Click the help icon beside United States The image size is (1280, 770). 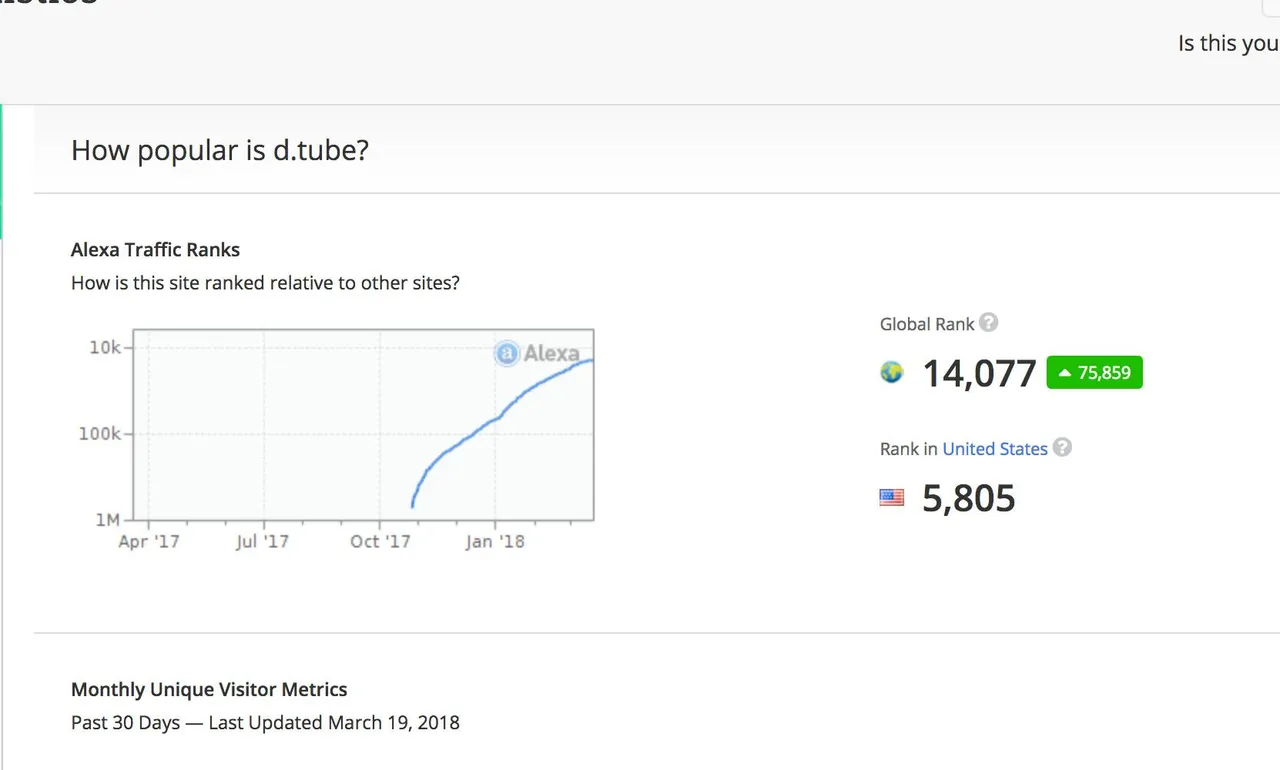(x=1062, y=447)
